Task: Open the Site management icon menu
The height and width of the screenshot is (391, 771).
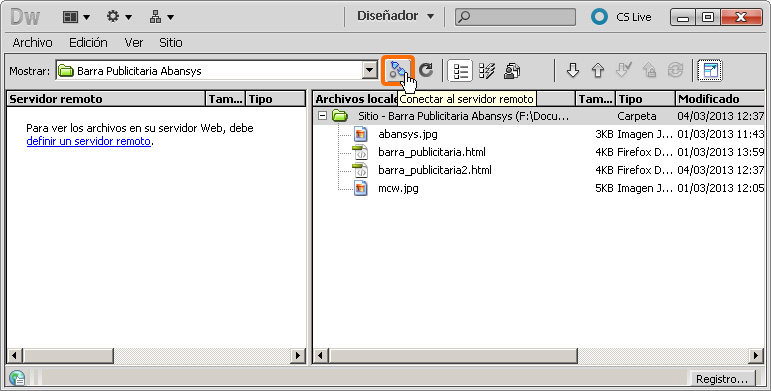Action: (x=161, y=17)
